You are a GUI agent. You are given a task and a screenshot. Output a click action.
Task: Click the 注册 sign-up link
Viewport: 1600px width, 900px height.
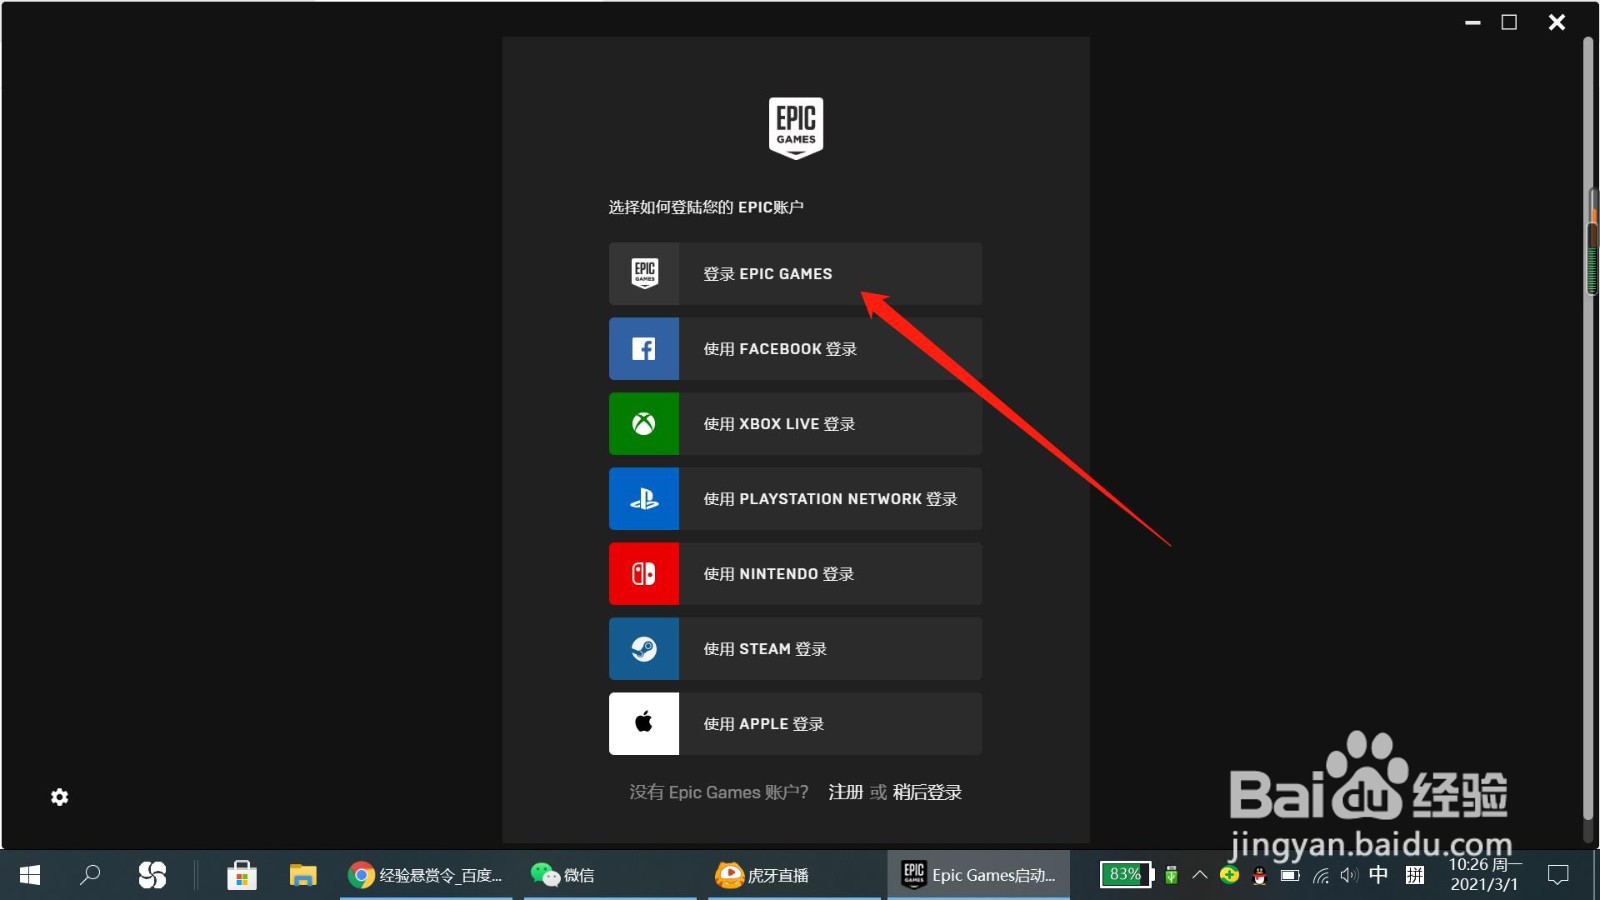click(x=846, y=792)
